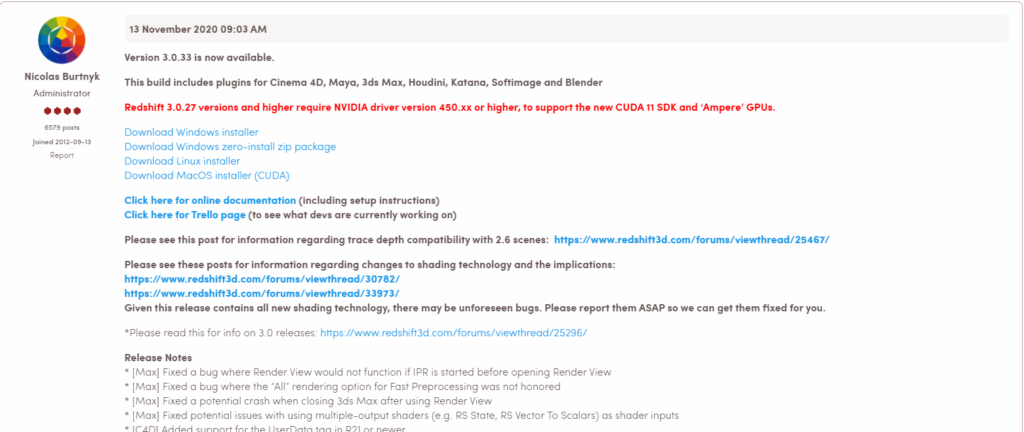Click the post date '13 November 2020 09:03 AM'
Viewport: 1024px width, 432px height.
point(198,29)
